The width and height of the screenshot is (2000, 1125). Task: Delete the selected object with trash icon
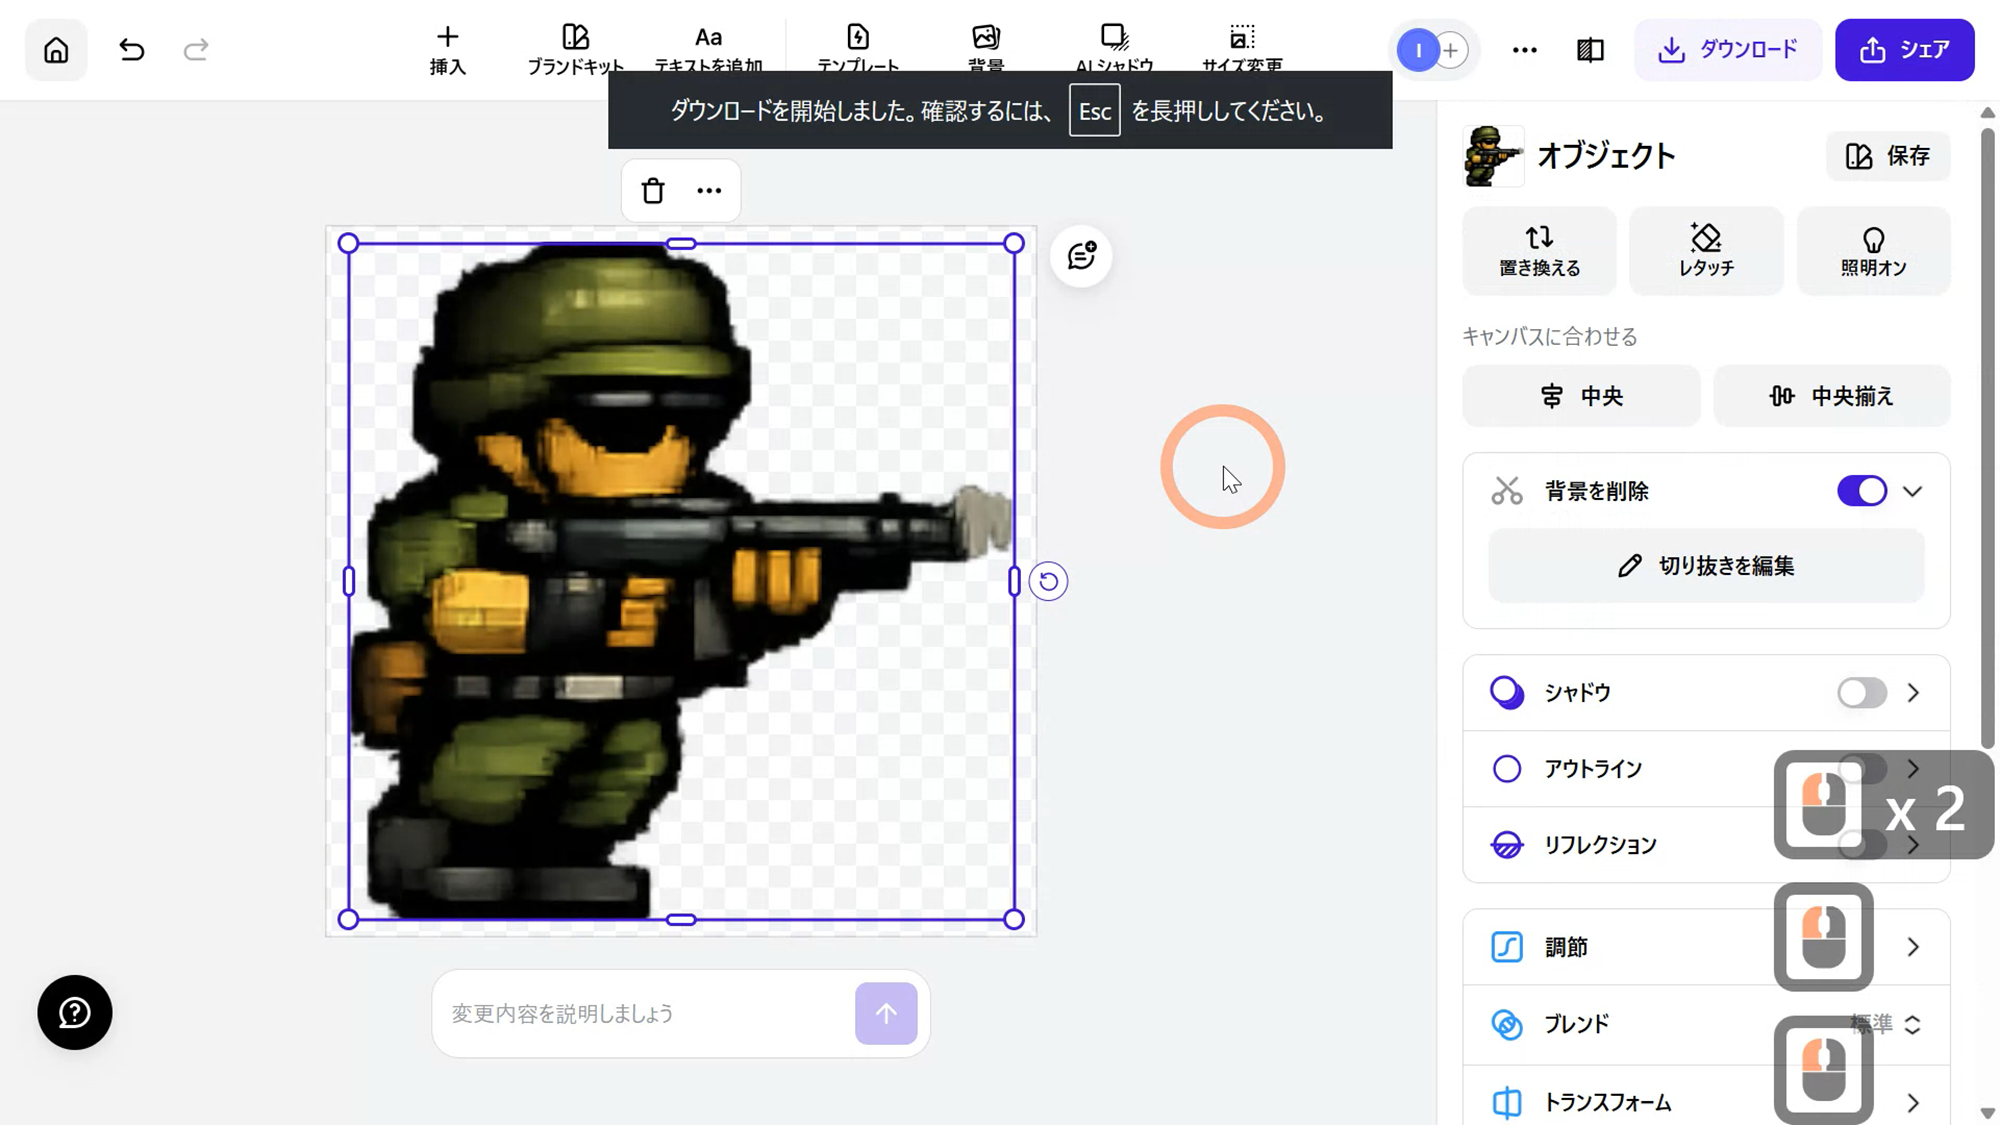tap(653, 191)
